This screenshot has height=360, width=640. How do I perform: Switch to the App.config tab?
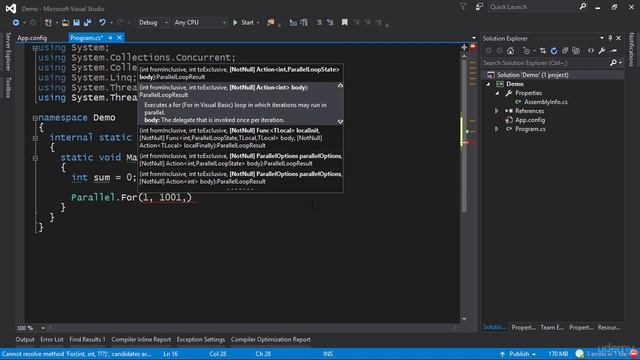(x=32, y=38)
